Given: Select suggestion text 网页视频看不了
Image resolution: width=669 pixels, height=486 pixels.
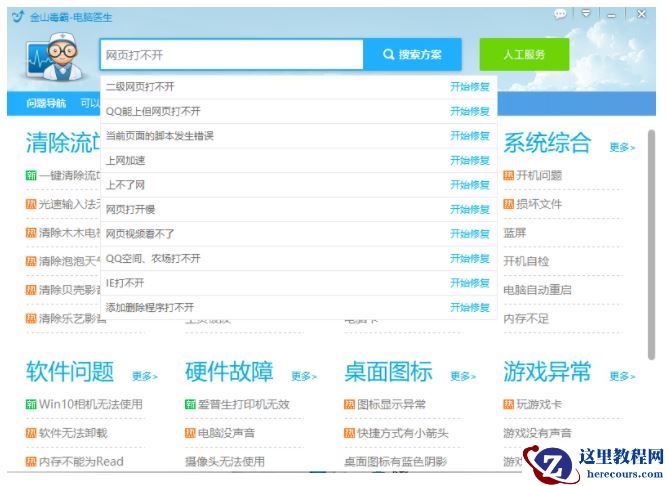Looking at the screenshot, I should point(140,234).
